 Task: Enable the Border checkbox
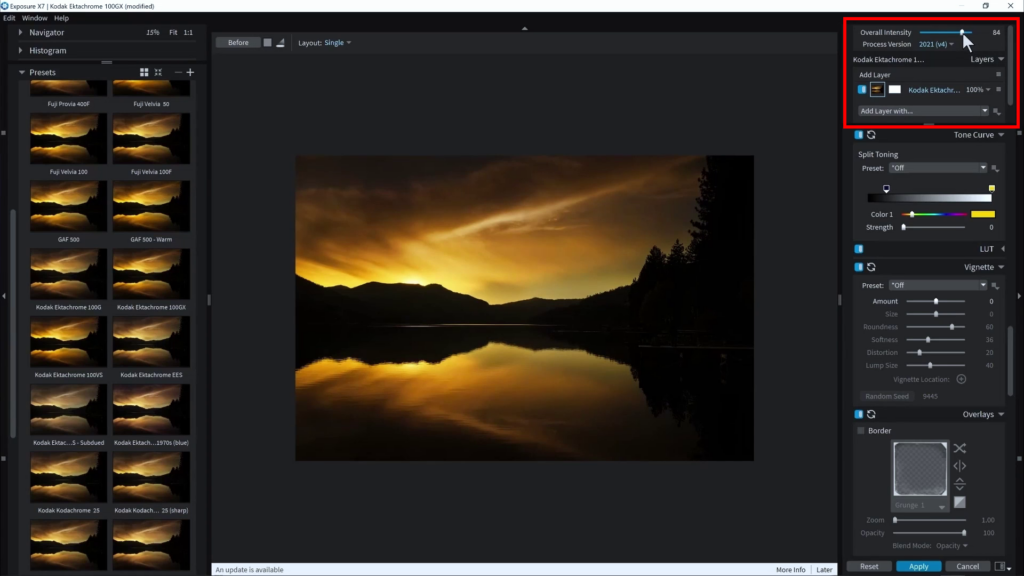[x=861, y=431]
